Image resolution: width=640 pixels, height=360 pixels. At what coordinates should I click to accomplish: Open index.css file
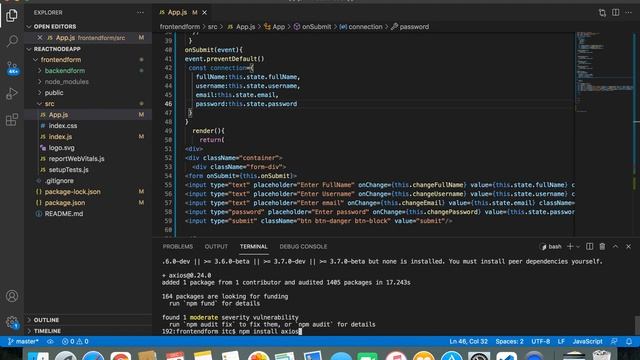[88, 126]
